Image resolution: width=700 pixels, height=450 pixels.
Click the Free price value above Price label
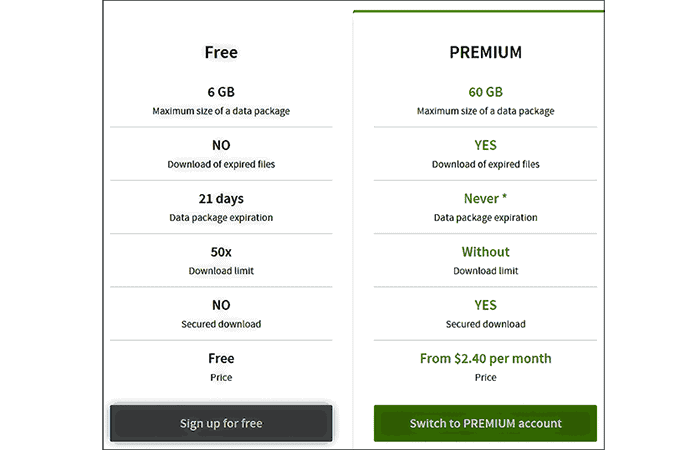pos(221,358)
